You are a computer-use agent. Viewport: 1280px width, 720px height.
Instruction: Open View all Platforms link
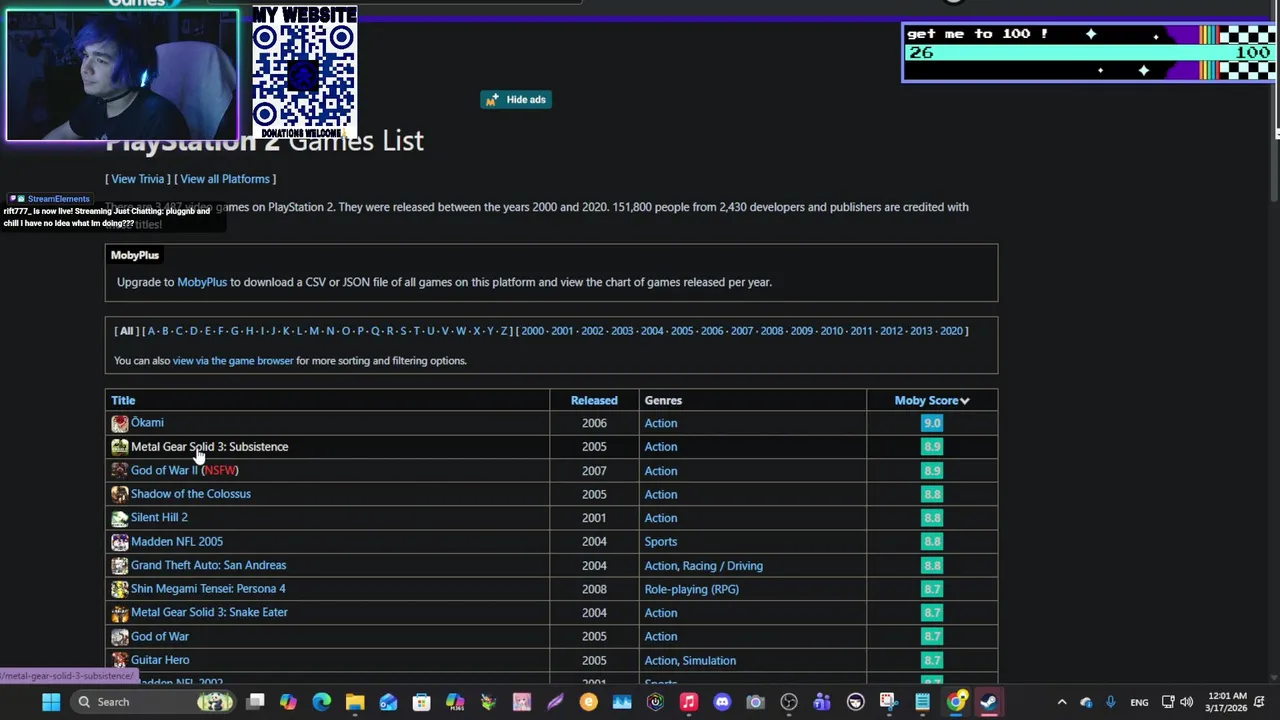[225, 179]
